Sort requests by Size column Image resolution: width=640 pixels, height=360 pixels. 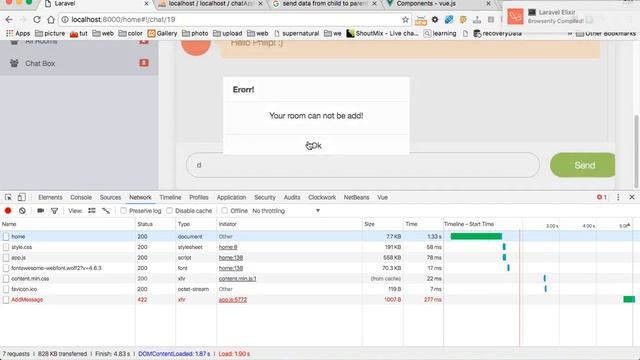[382, 224]
